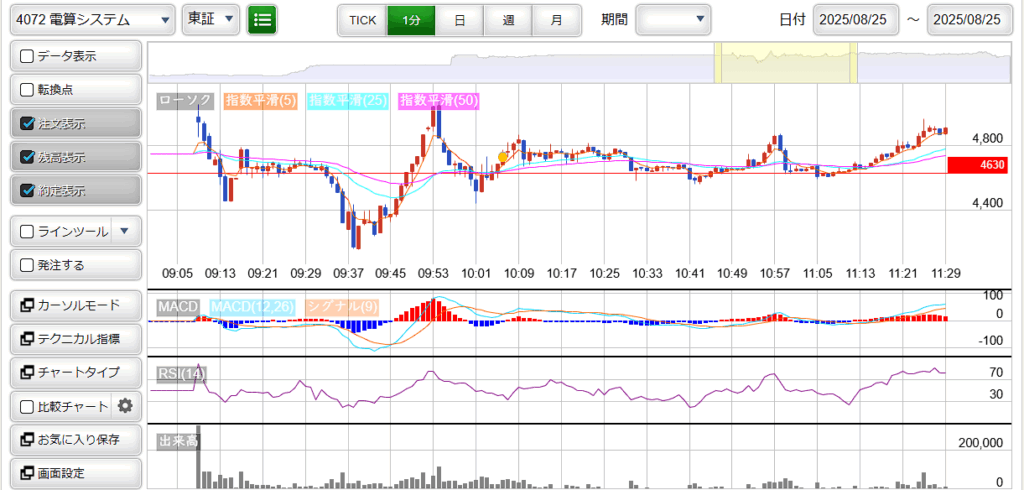Click 指数平滑(5) legend label
The width and height of the screenshot is (1024, 490).
261,101
